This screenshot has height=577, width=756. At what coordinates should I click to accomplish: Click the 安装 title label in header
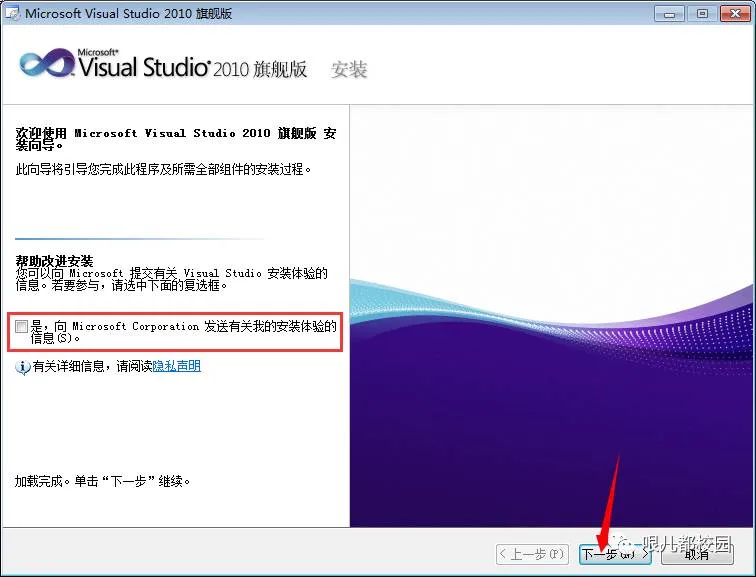point(349,69)
